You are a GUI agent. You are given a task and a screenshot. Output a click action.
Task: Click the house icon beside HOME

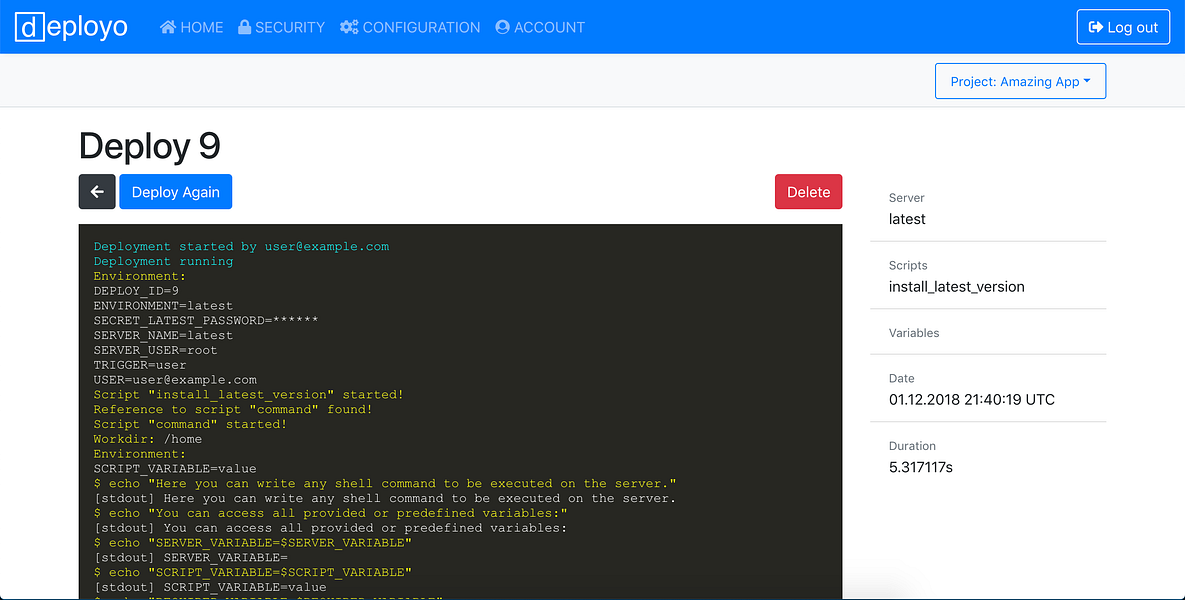click(x=168, y=27)
